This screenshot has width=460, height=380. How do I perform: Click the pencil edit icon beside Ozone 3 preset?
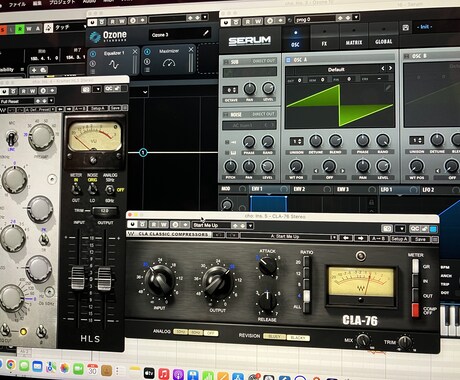click(206, 33)
